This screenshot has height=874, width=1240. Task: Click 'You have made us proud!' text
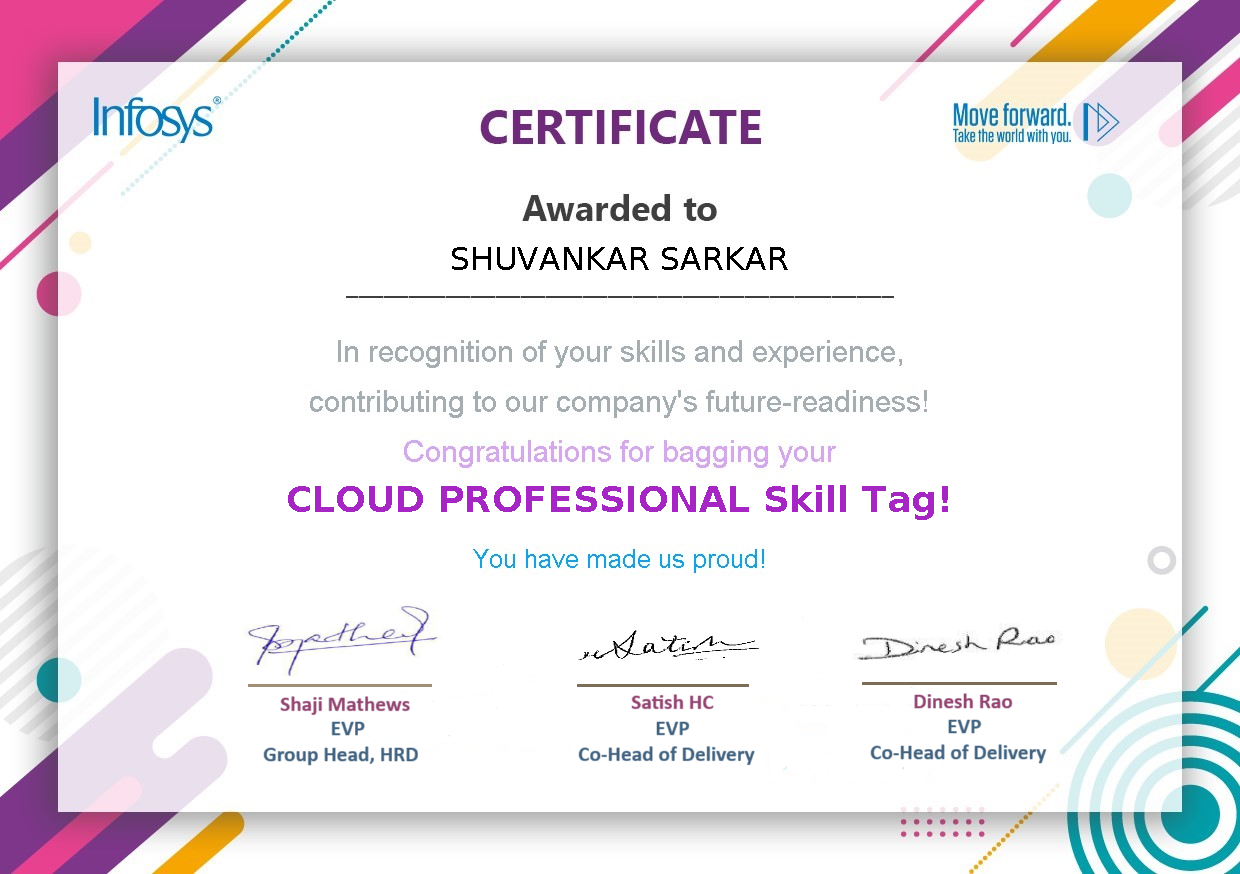coord(619,559)
